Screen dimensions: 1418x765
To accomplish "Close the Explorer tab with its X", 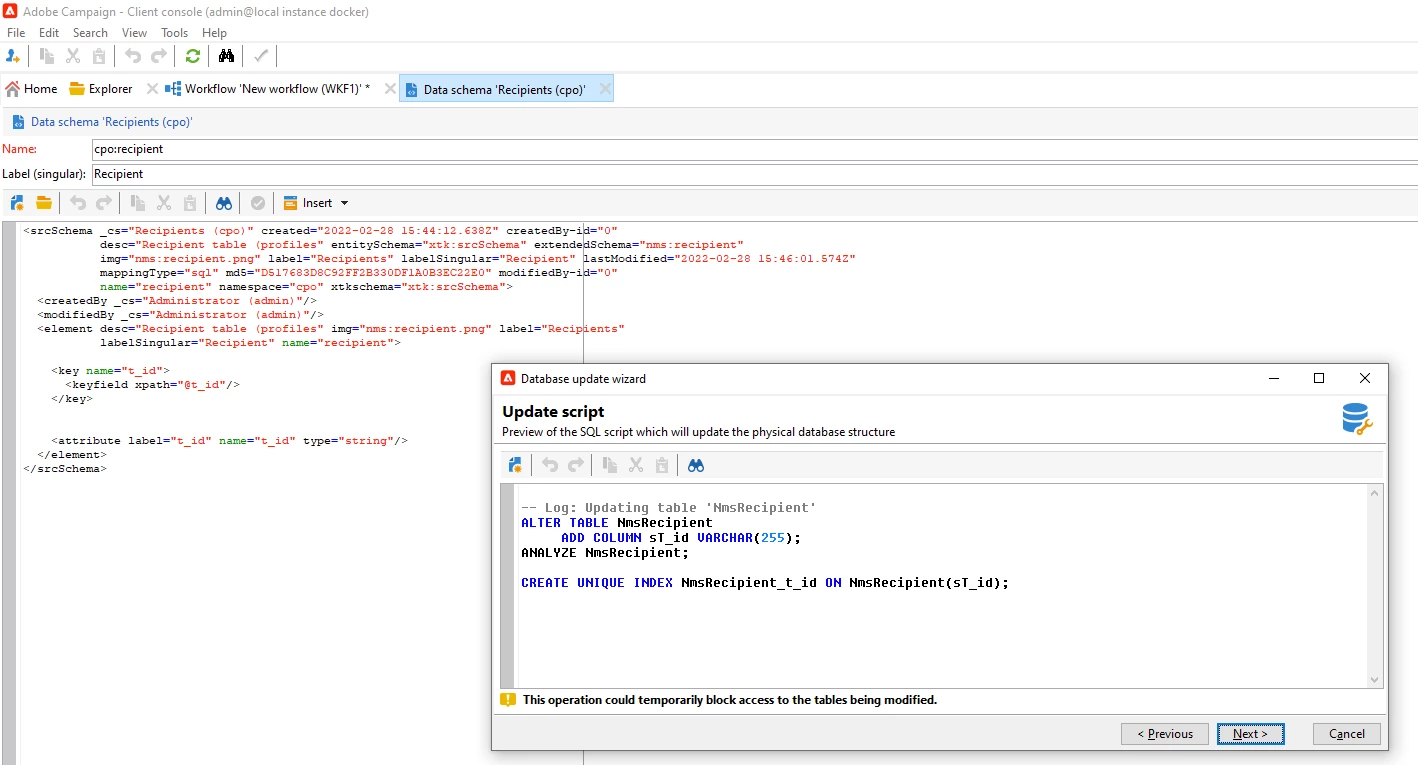I will [152, 89].
